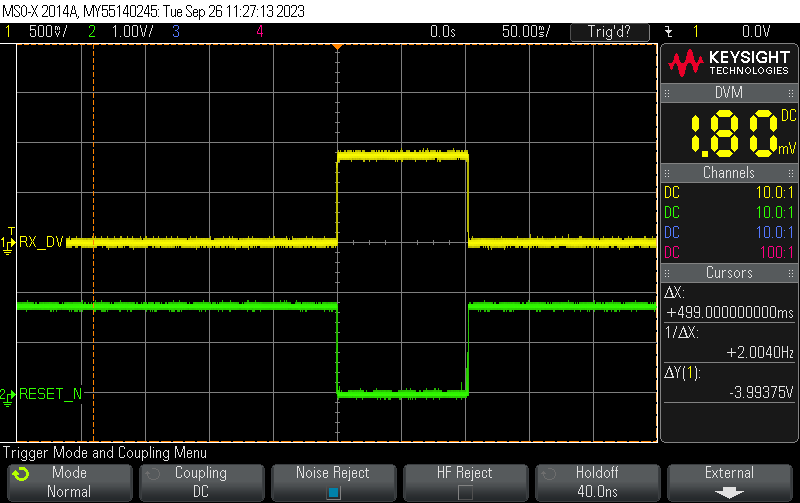Open the trigger Mode Normal softkey
This screenshot has height=503, width=800.
click(x=70, y=482)
